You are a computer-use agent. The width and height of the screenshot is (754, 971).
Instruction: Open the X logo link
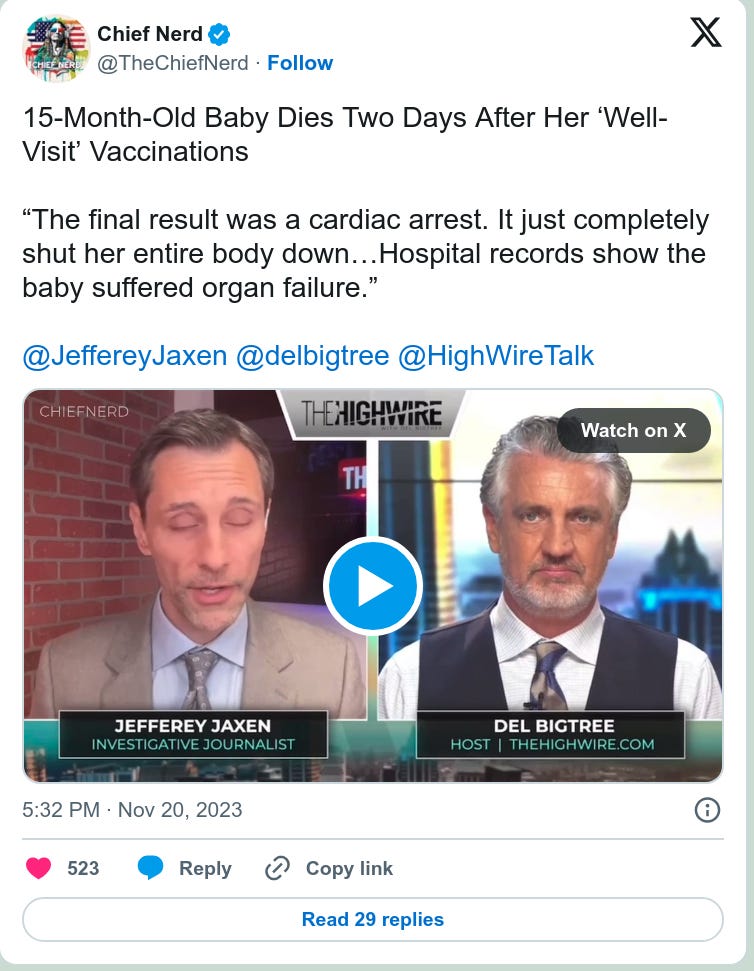[706, 32]
